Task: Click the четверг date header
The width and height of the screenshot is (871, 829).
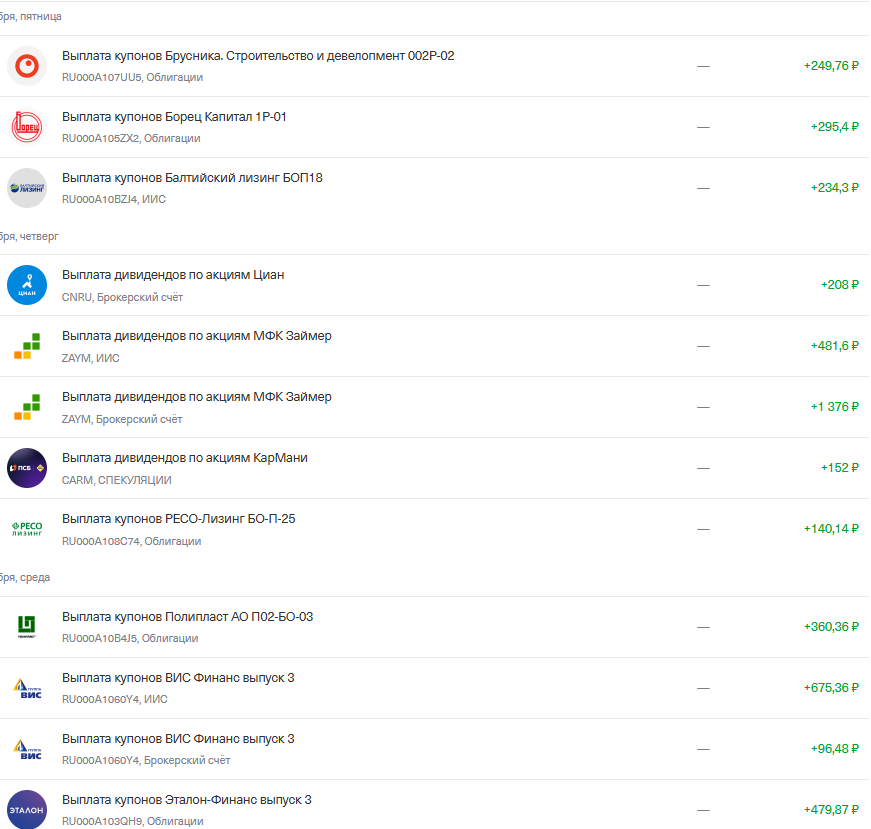Action: point(29,237)
